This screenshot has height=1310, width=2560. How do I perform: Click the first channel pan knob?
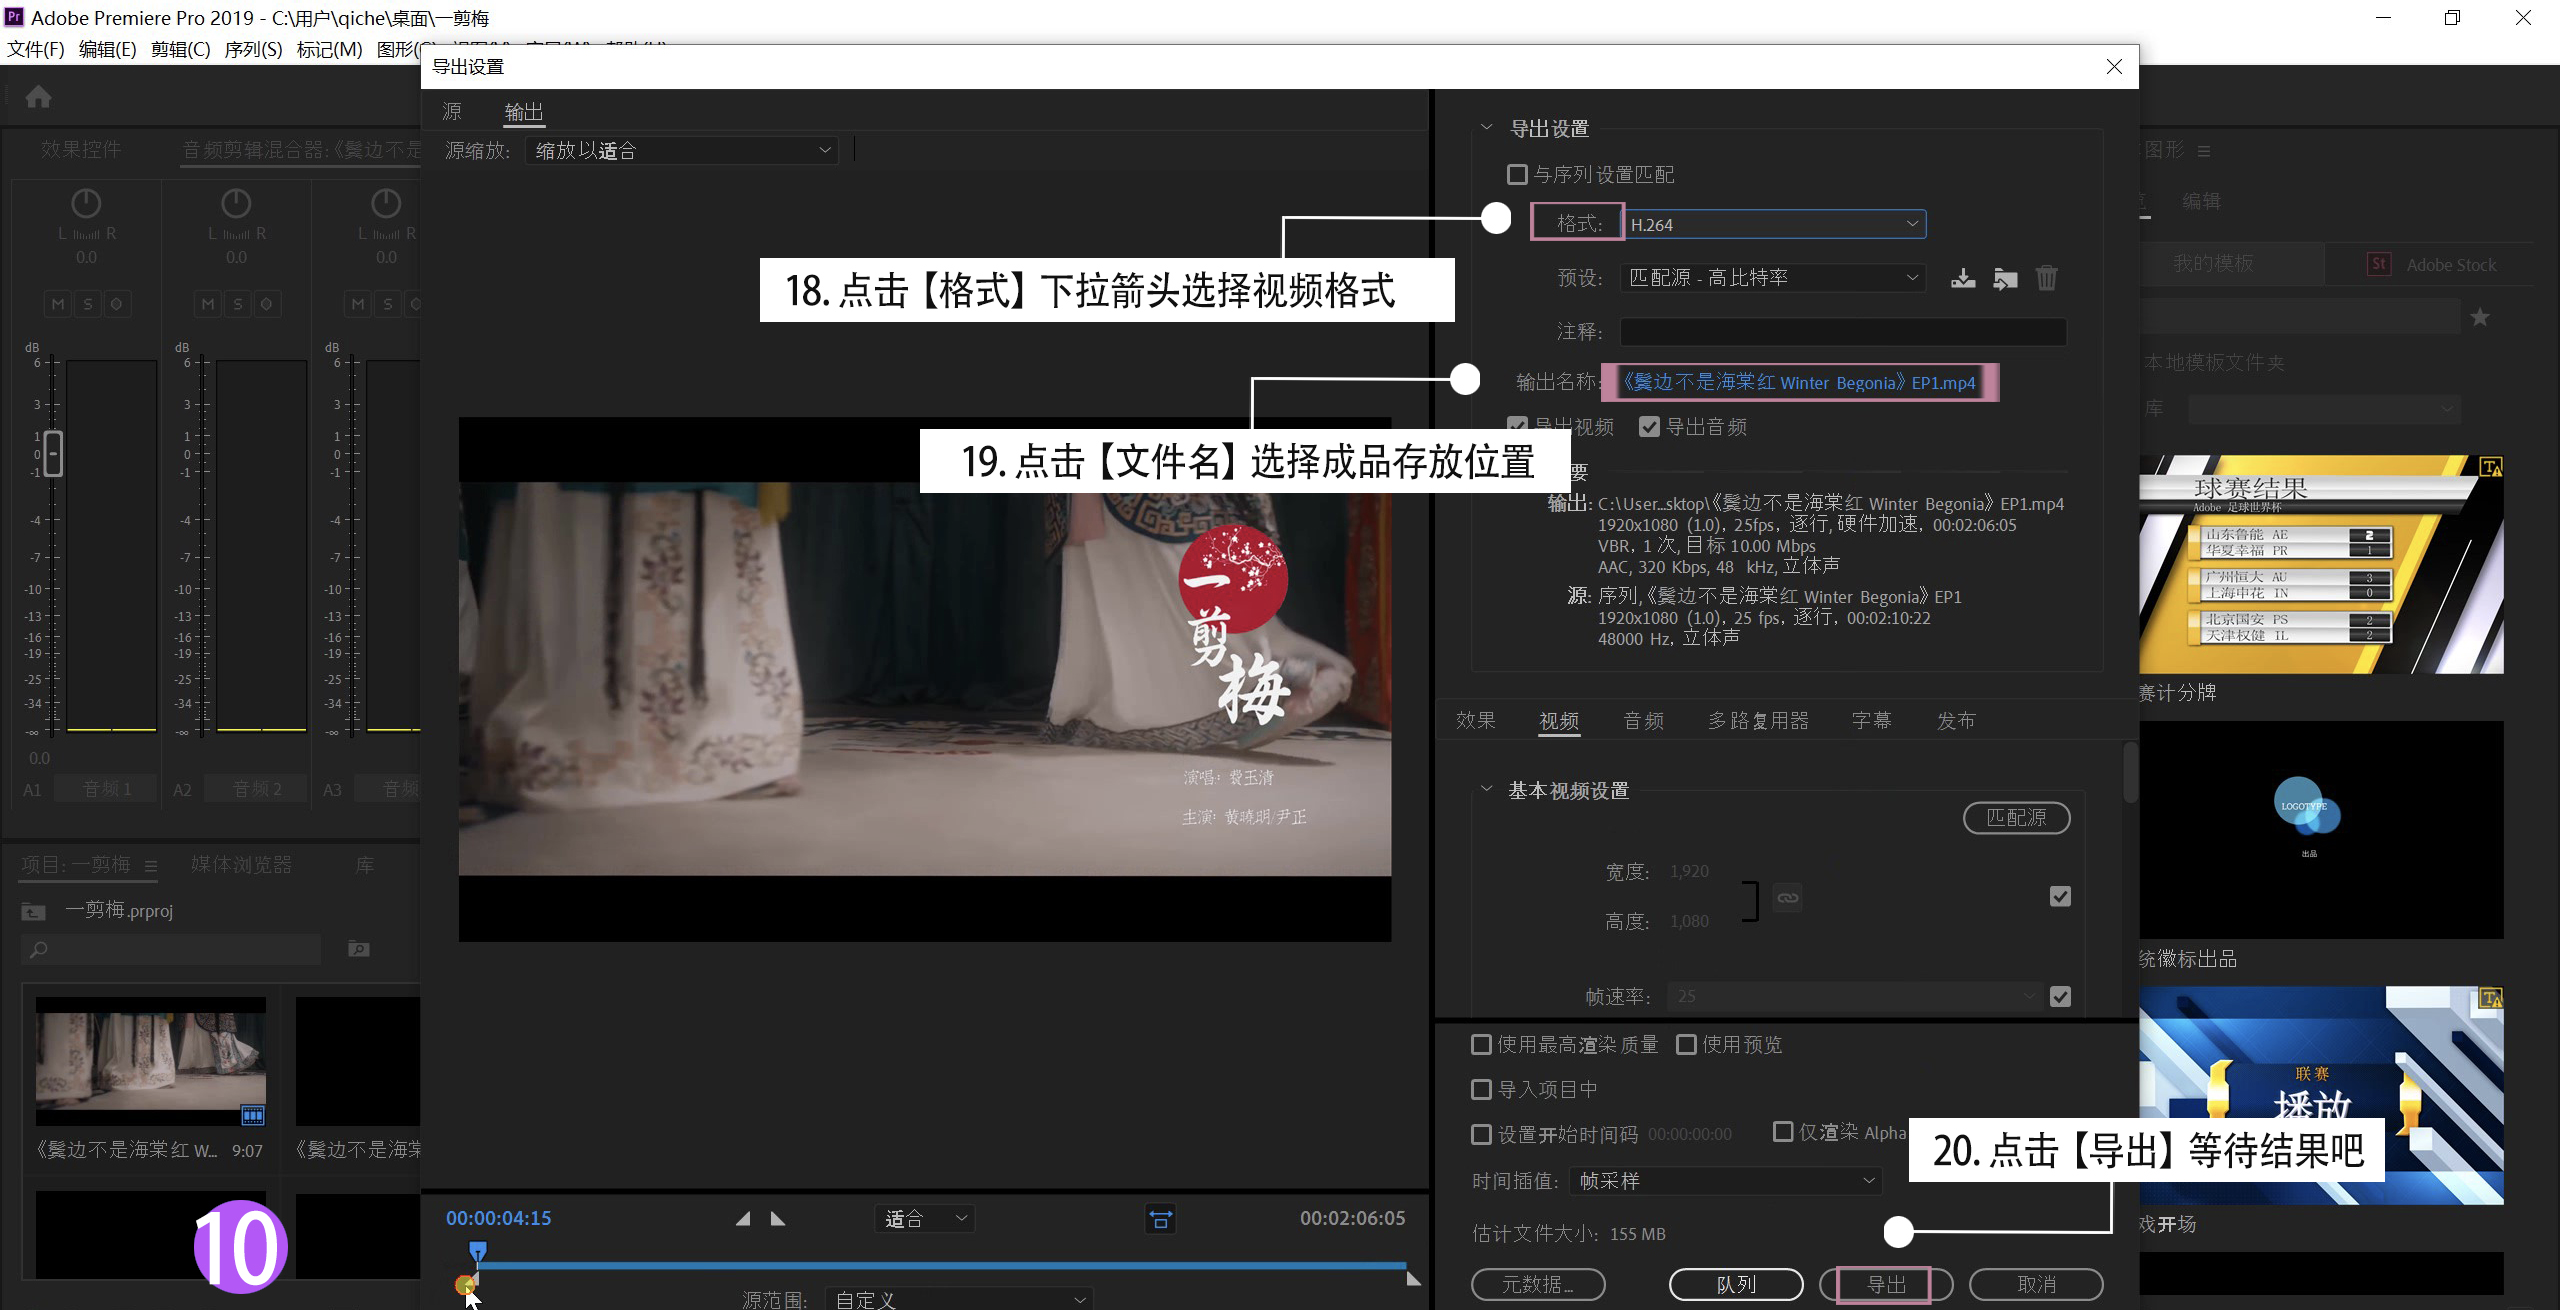tap(86, 203)
